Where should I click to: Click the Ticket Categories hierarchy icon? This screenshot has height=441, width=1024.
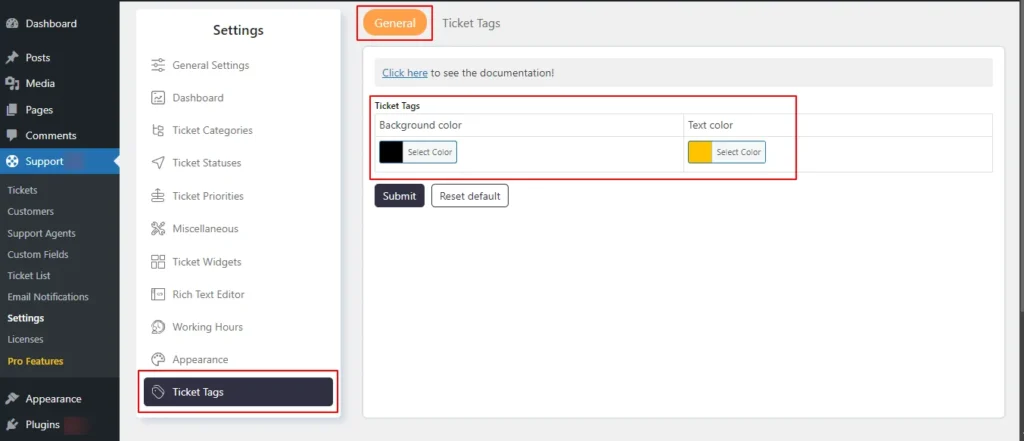[x=157, y=130]
